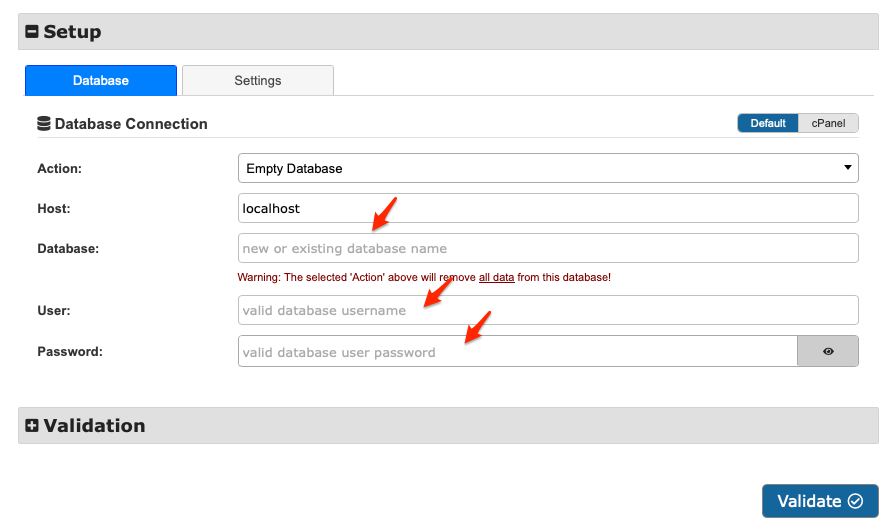
Task: Collapse the Setup section minus icon
Action: (32, 32)
